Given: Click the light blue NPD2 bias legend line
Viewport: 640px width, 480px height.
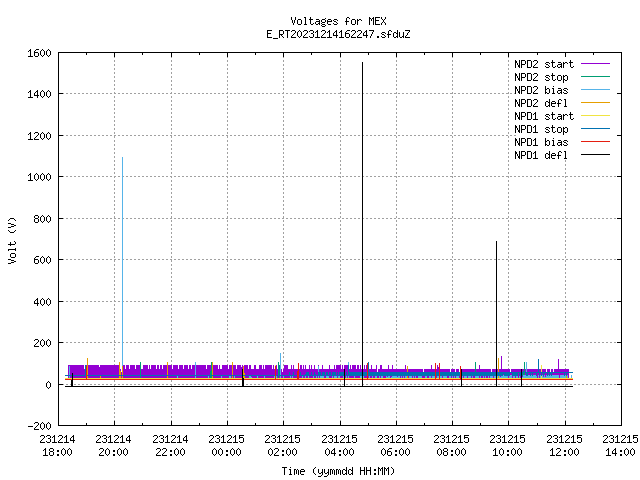Looking at the screenshot, I should (596, 89).
